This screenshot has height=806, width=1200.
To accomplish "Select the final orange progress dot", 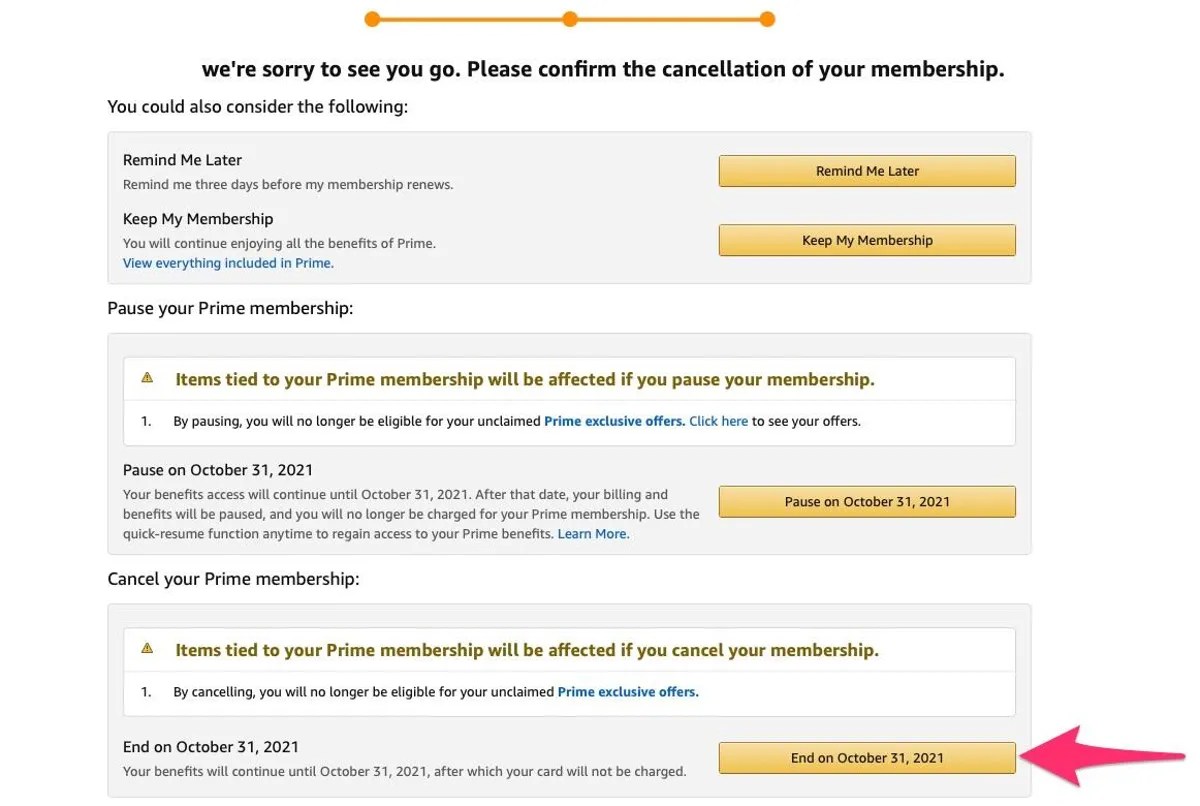I will [767, 18].
